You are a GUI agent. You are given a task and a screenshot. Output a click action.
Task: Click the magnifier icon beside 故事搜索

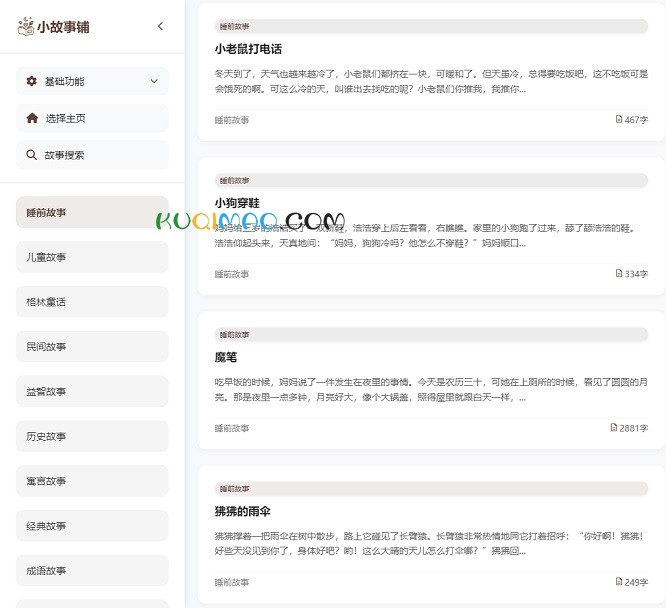coord(31,155)
